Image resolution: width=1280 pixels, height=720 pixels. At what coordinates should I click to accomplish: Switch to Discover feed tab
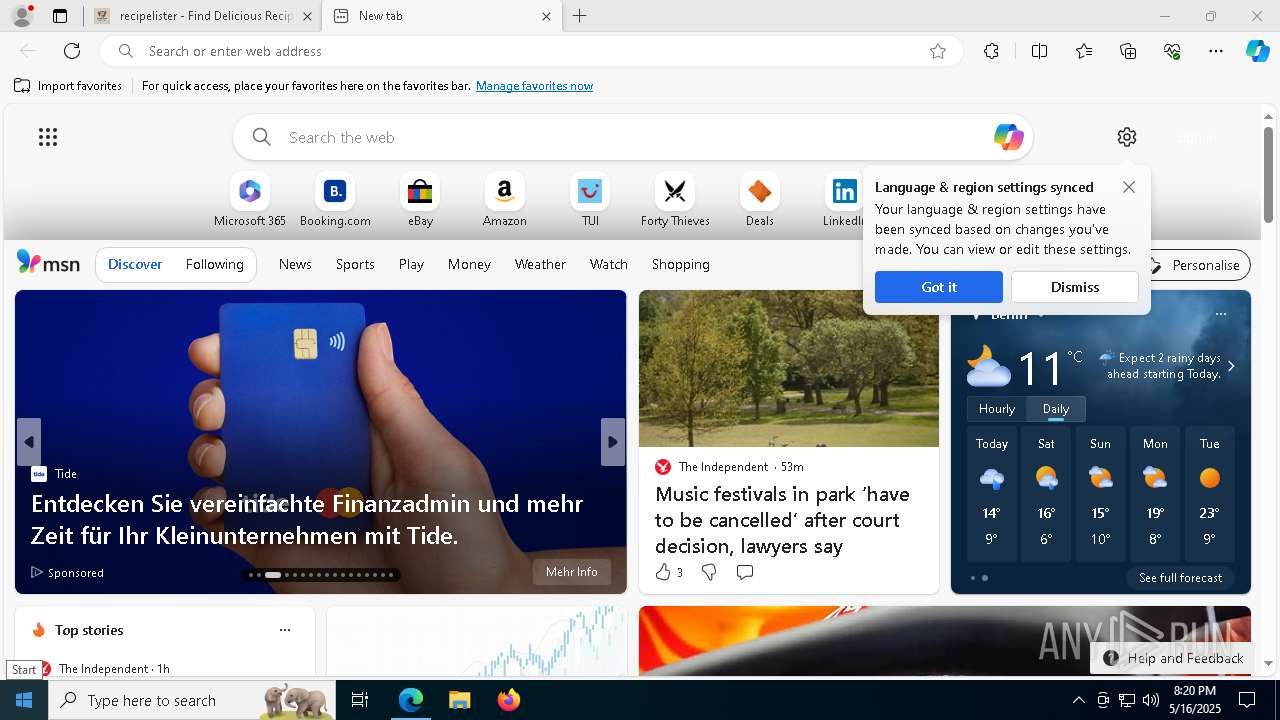(x=135, y=264)
